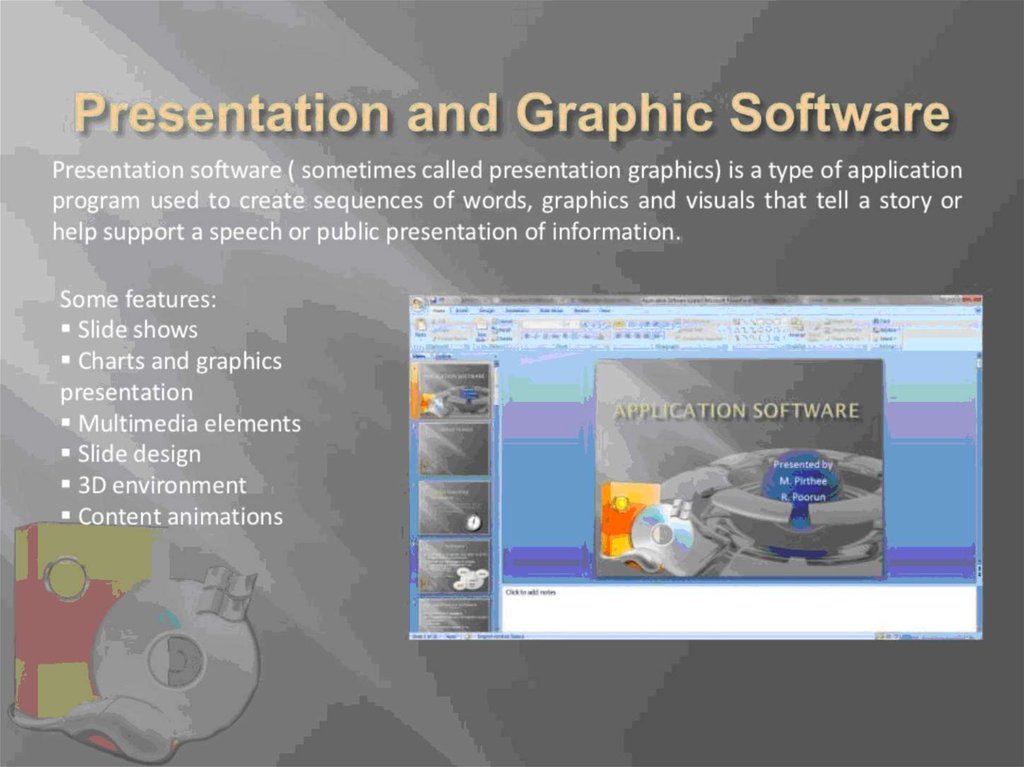This screenshot has height=767, width=1024.
Task: Switch to the Design ribbon tab
Action: pos(487,311)
